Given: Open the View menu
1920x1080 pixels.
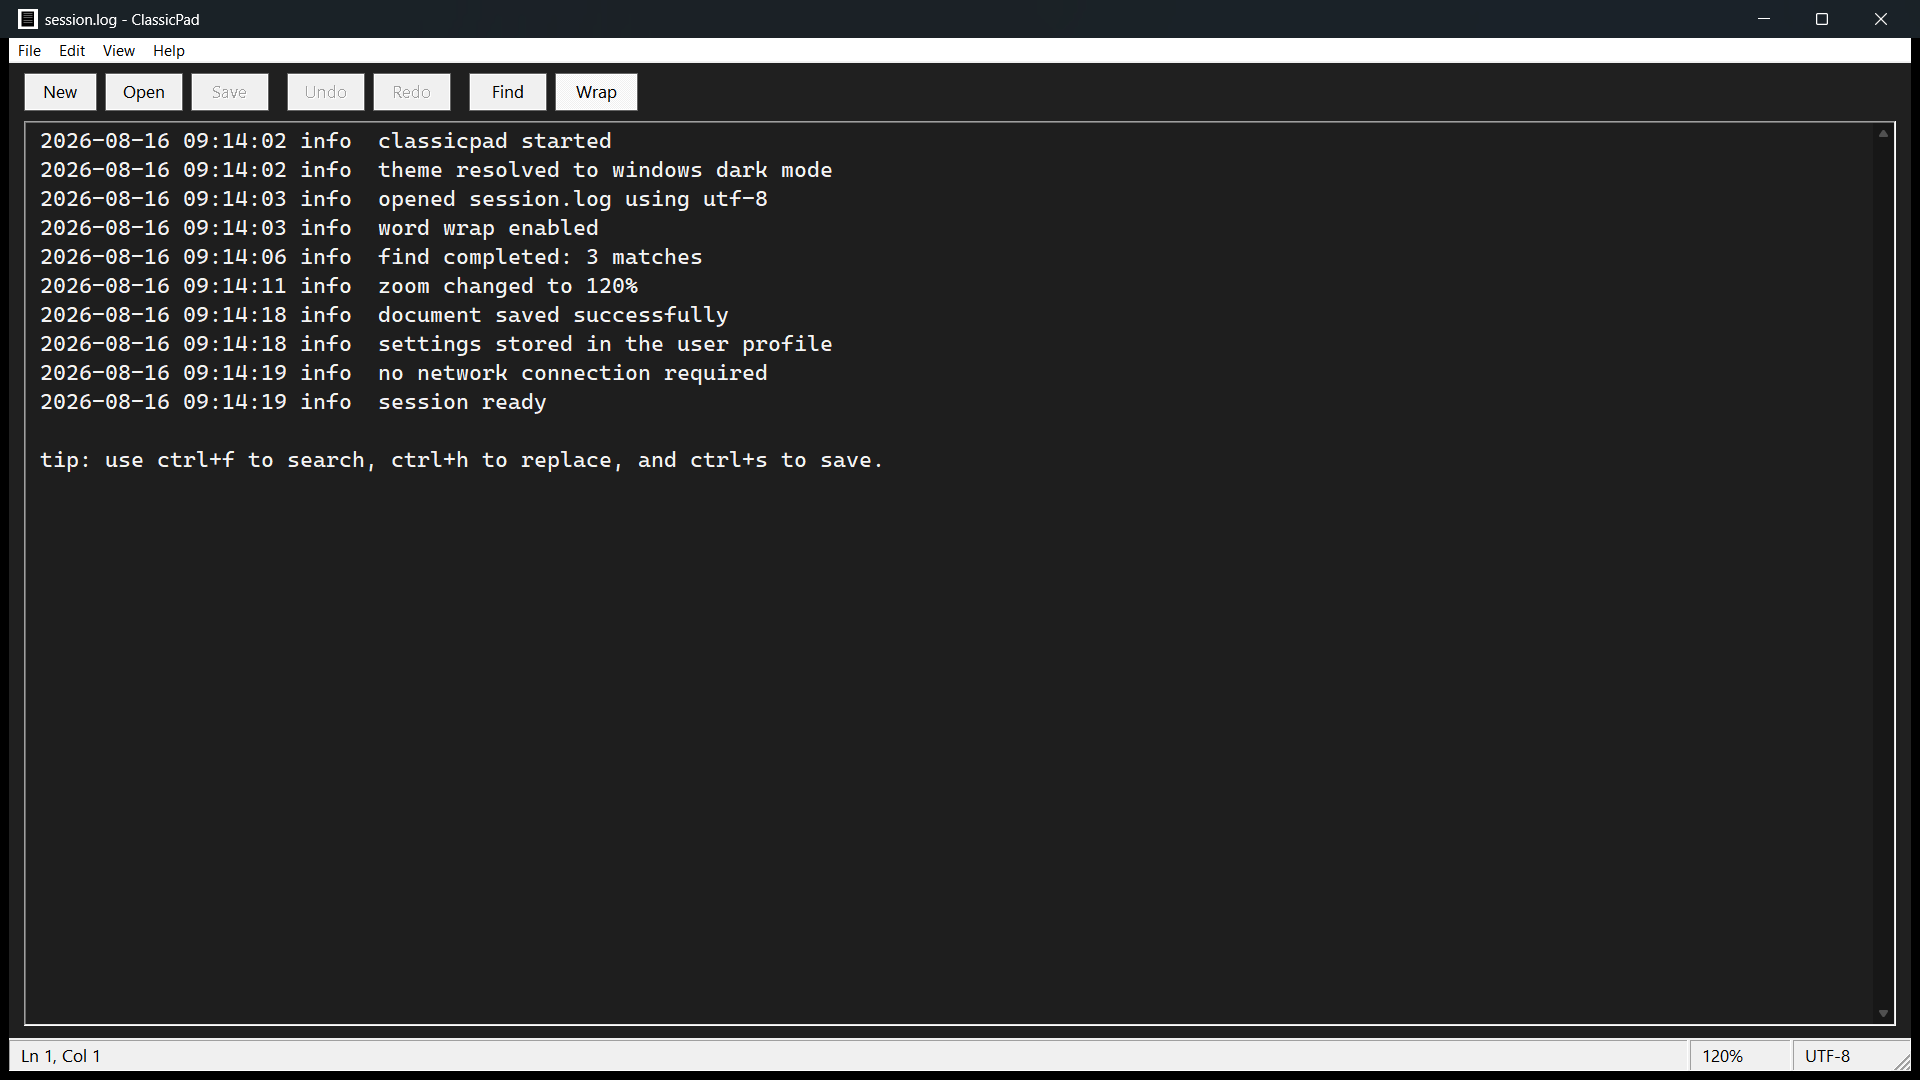Looking at the screenshot, I should click(x=118, y=51).
